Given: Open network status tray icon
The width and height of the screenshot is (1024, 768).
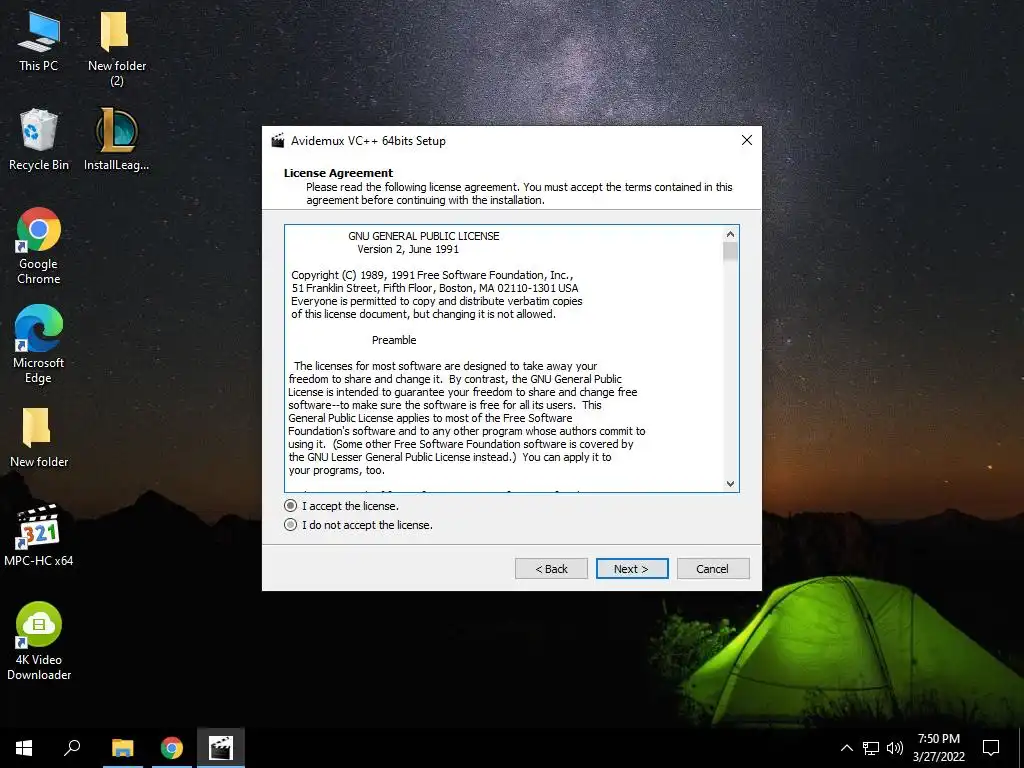Looking at the screenshot, I should point(871,748).
